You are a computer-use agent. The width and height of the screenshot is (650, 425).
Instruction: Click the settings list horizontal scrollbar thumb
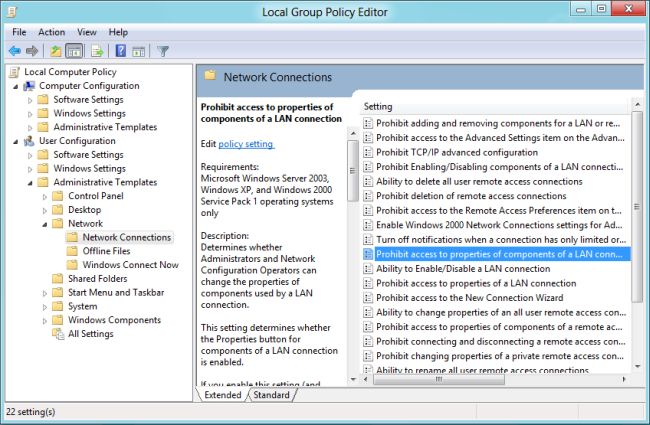coord(439,379)
